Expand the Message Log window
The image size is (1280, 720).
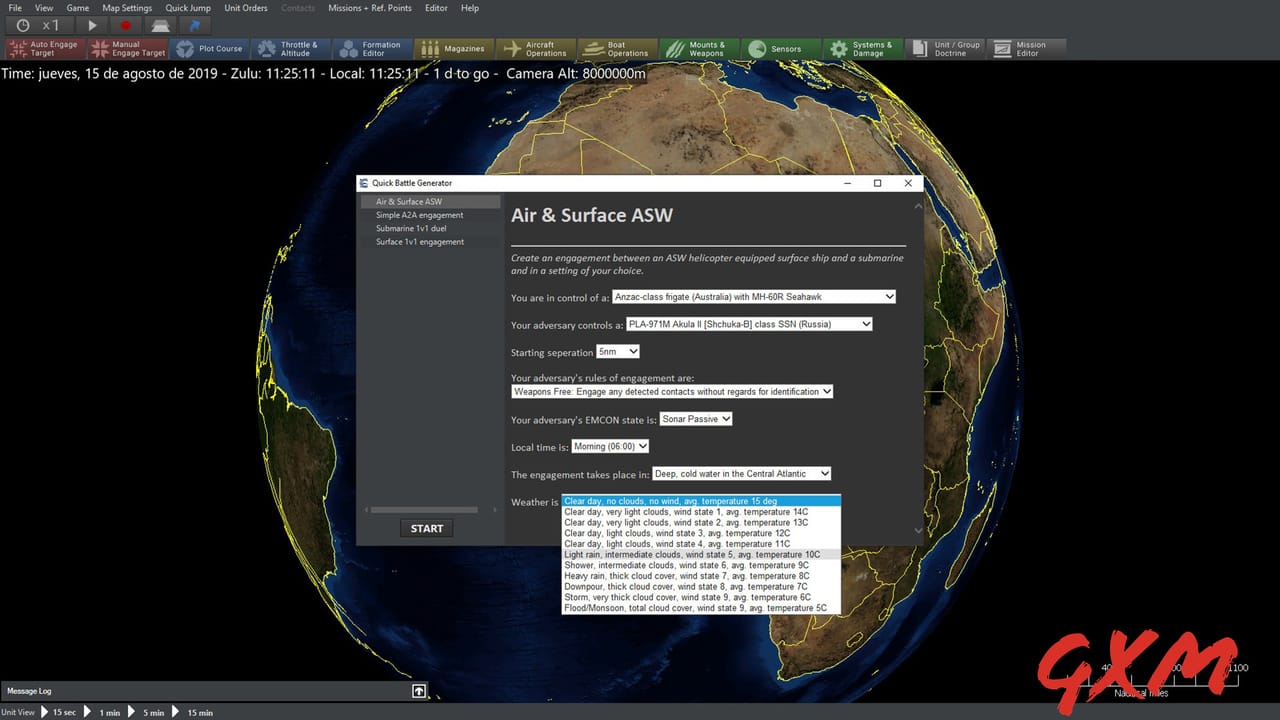tap(419, 690)
